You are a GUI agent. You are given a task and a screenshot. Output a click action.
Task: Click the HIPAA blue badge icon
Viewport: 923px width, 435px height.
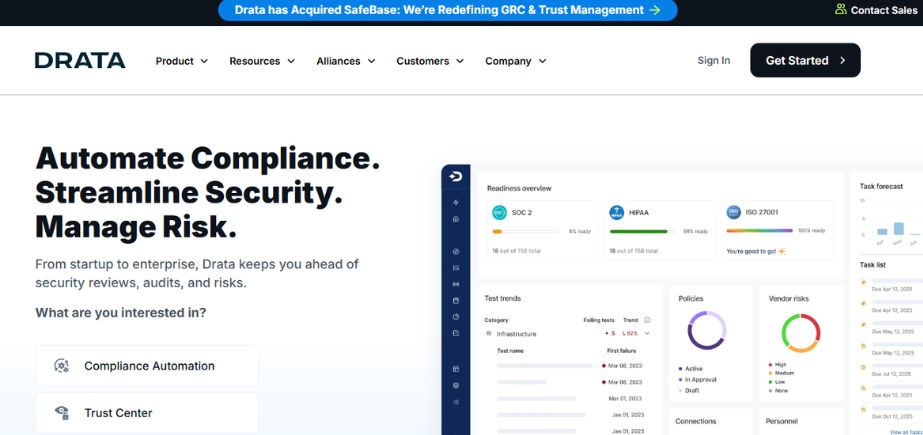616,212
